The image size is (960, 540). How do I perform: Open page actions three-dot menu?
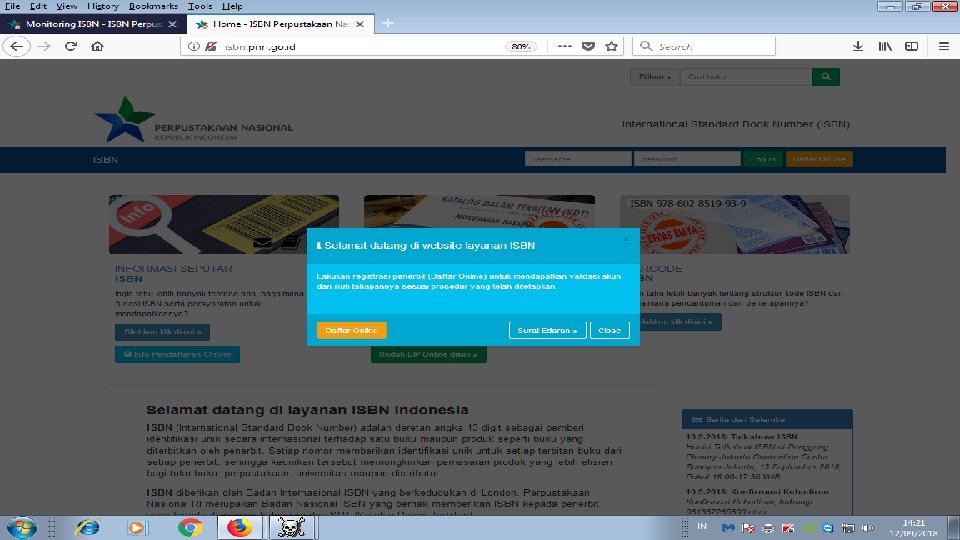[x=564, y=46]
